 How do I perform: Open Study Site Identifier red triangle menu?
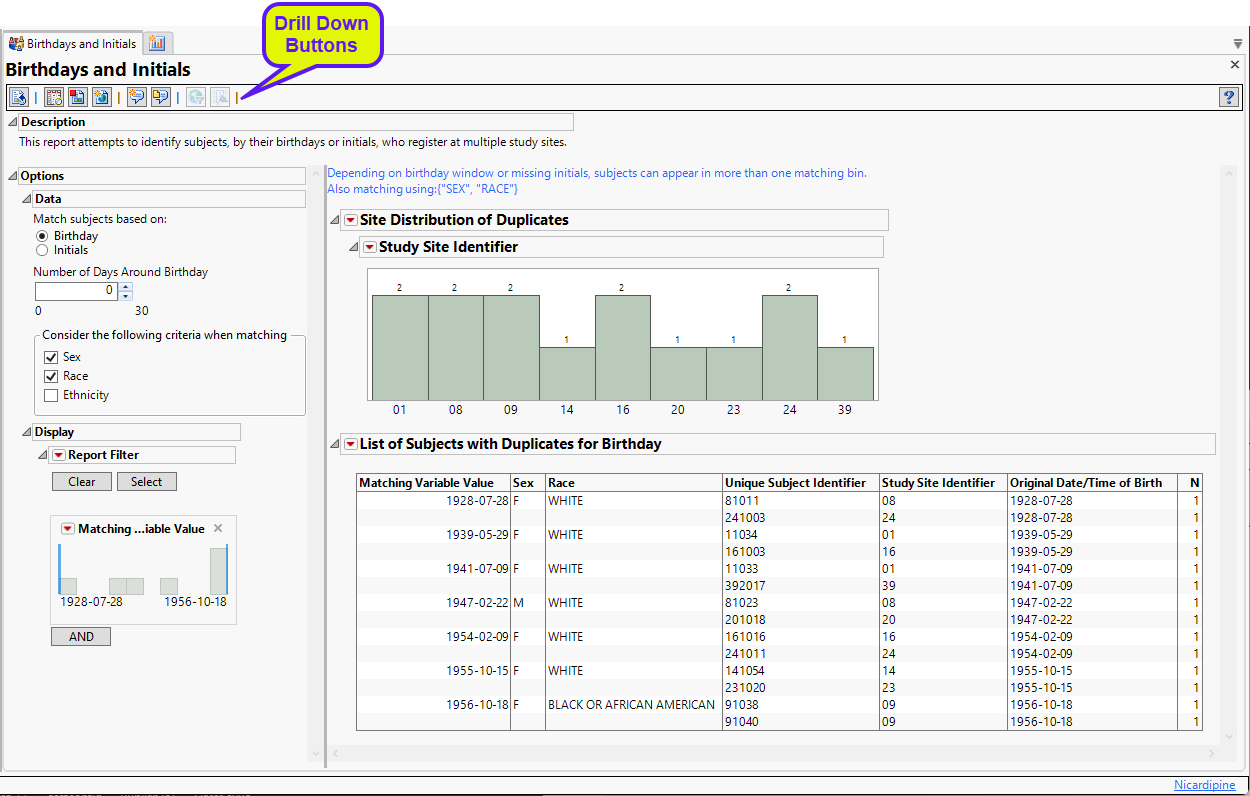click(x=369, y=247)
